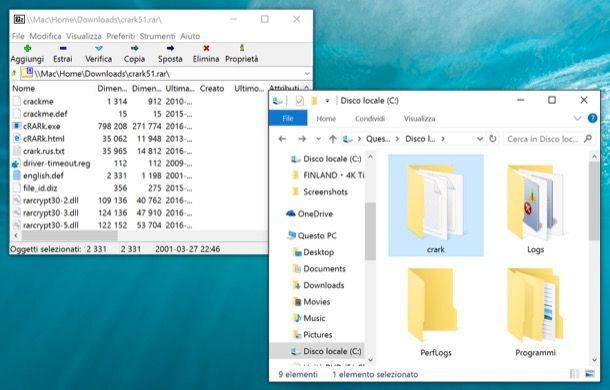Click the Cerca in Disco locale search field
Viewport: 610px width, 390px height.
click(549, 139)
